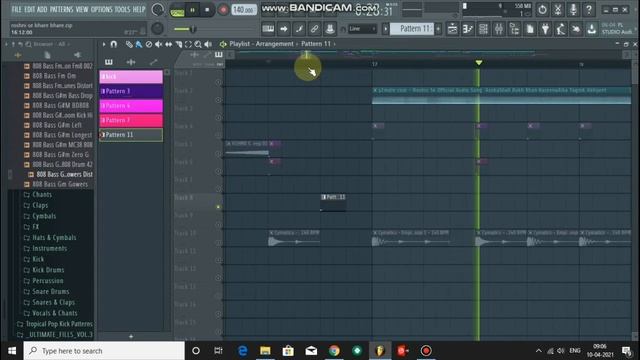
Task: Click the pause playback button
Action: point(192,10)
